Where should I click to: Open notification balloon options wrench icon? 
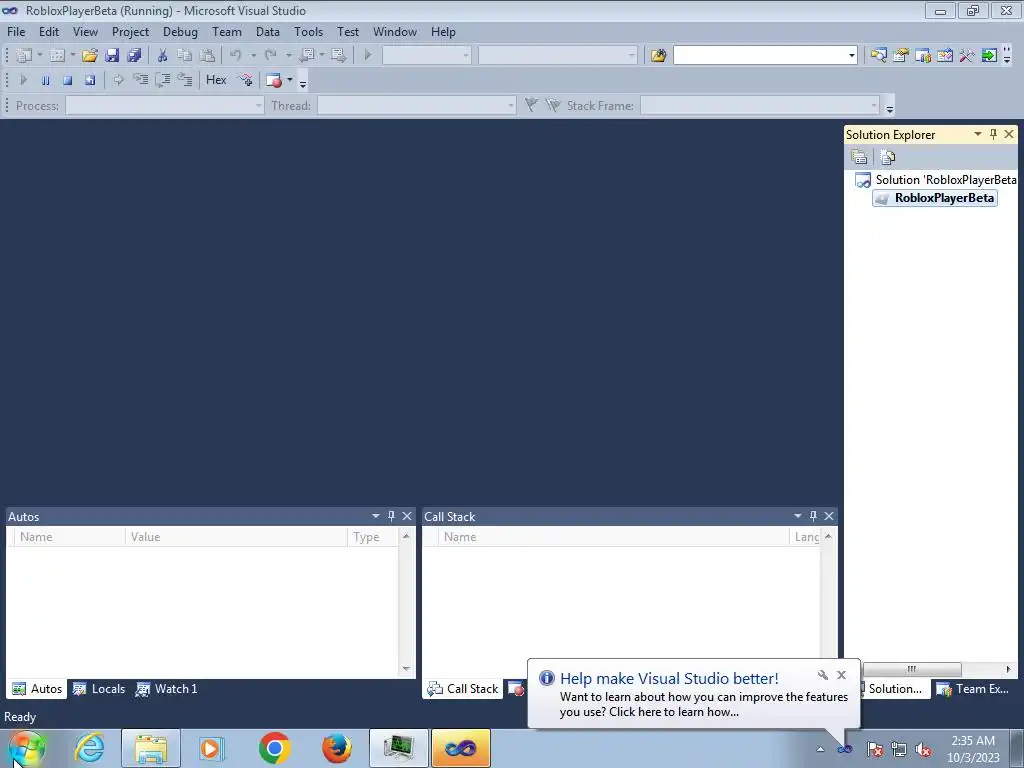tap(823, 675)
